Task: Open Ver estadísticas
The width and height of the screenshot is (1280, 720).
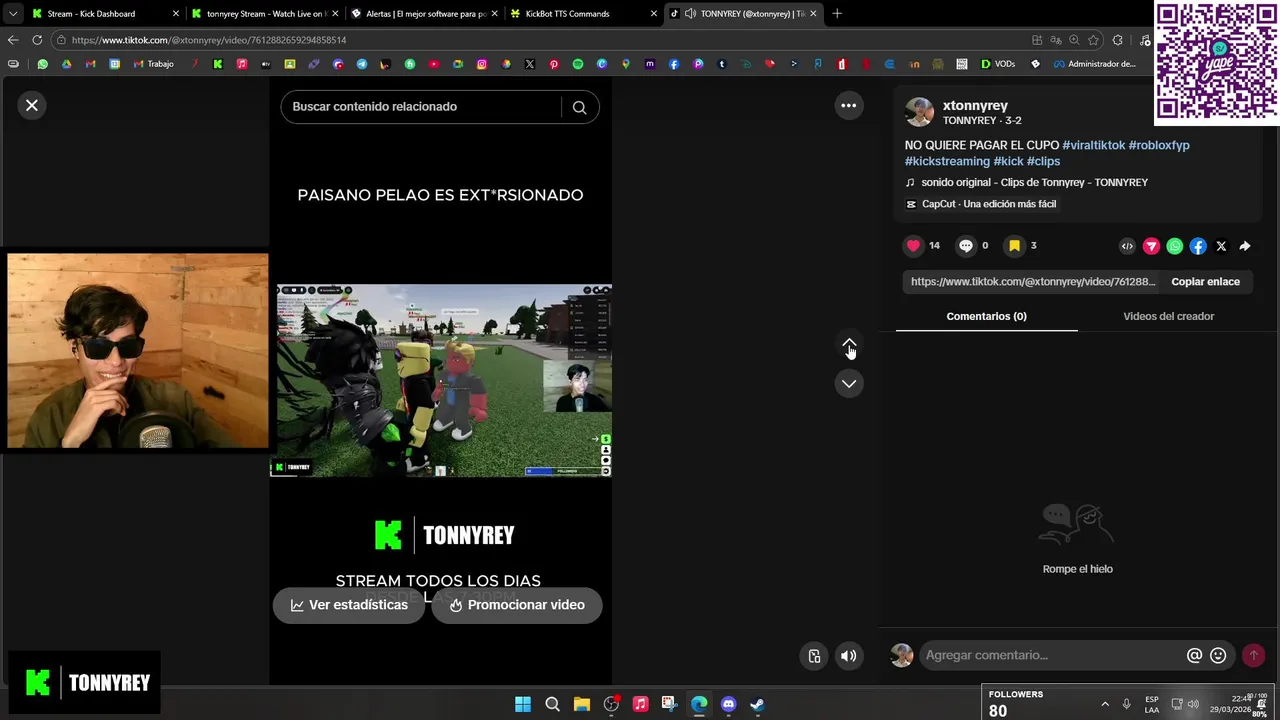Action: point(349,605)
